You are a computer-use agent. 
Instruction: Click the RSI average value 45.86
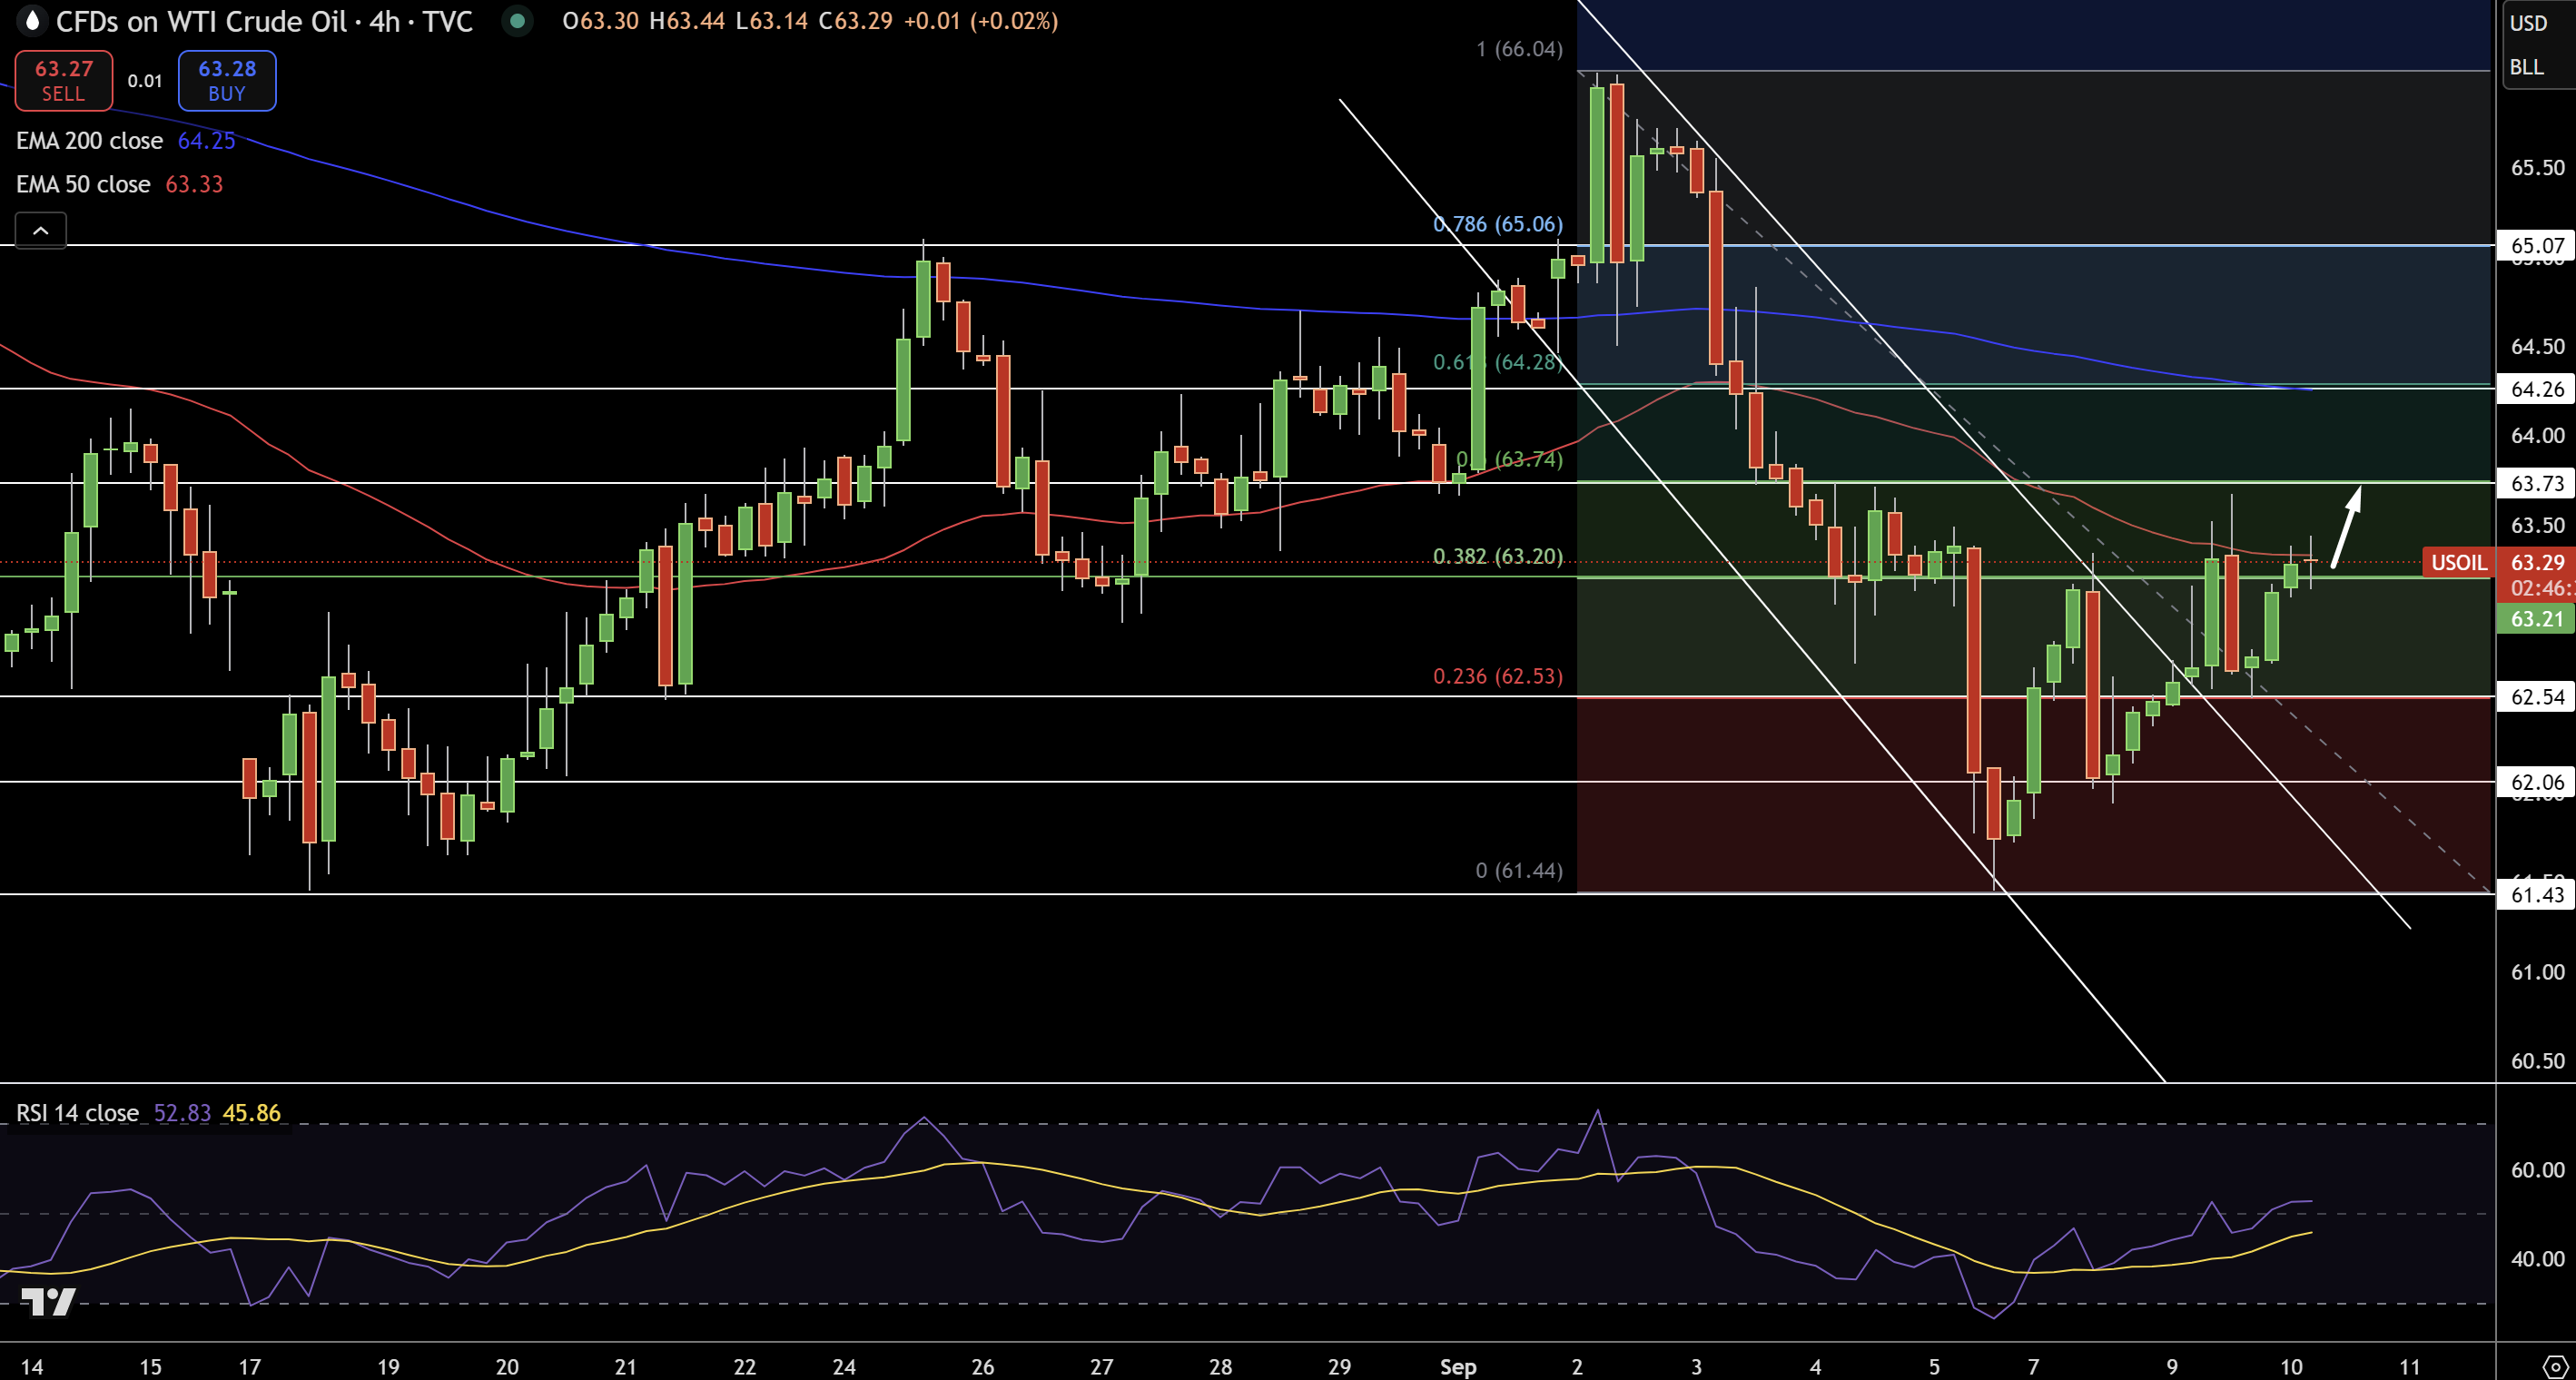[251, 1113]
